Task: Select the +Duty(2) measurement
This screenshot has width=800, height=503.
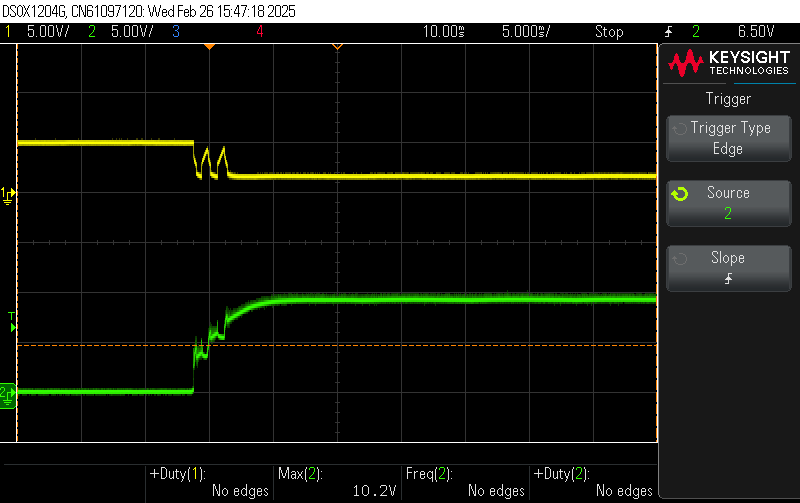Action: 593,482
